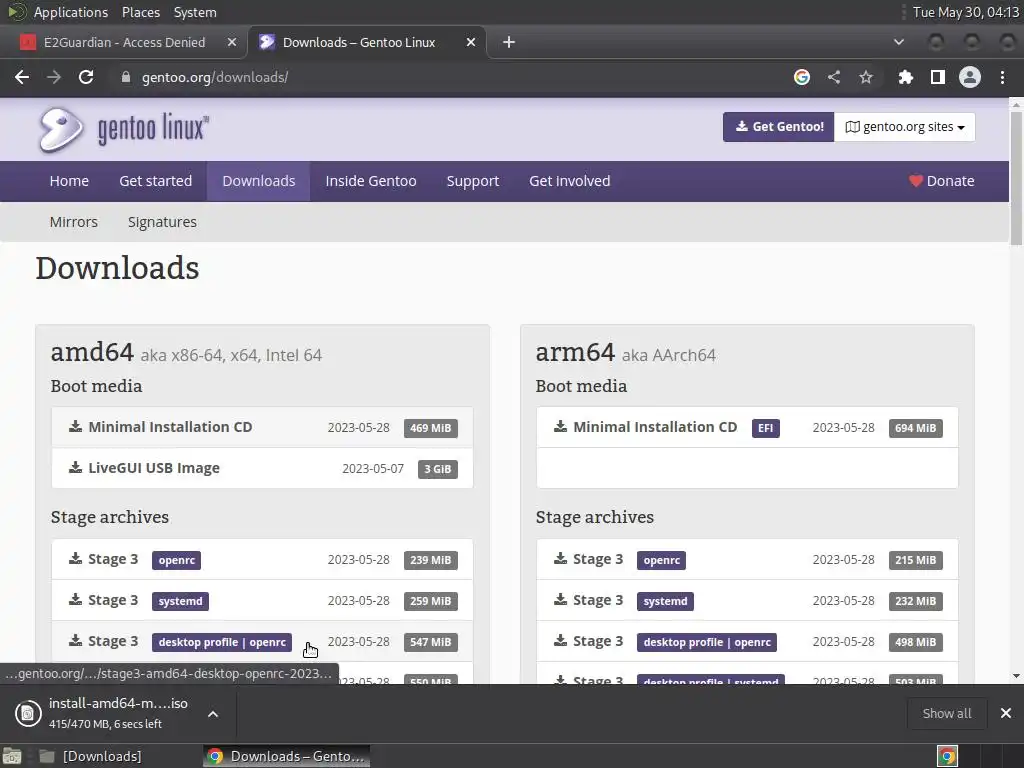Open the Places system menu
Screen dimensions: 1024x768
pos(140,12)
